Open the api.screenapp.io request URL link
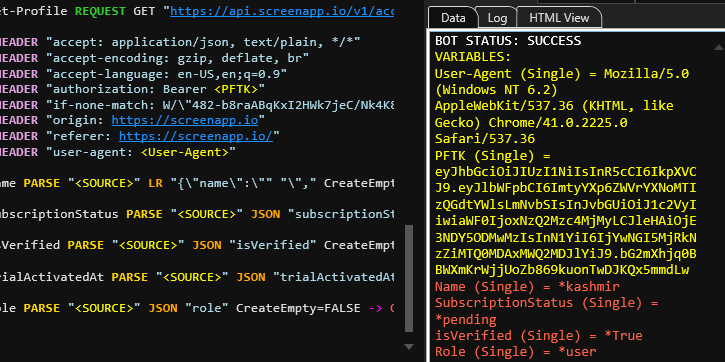The height and width of the screenshot is (362, 725). pyautogui.click(x=282, y=11)
